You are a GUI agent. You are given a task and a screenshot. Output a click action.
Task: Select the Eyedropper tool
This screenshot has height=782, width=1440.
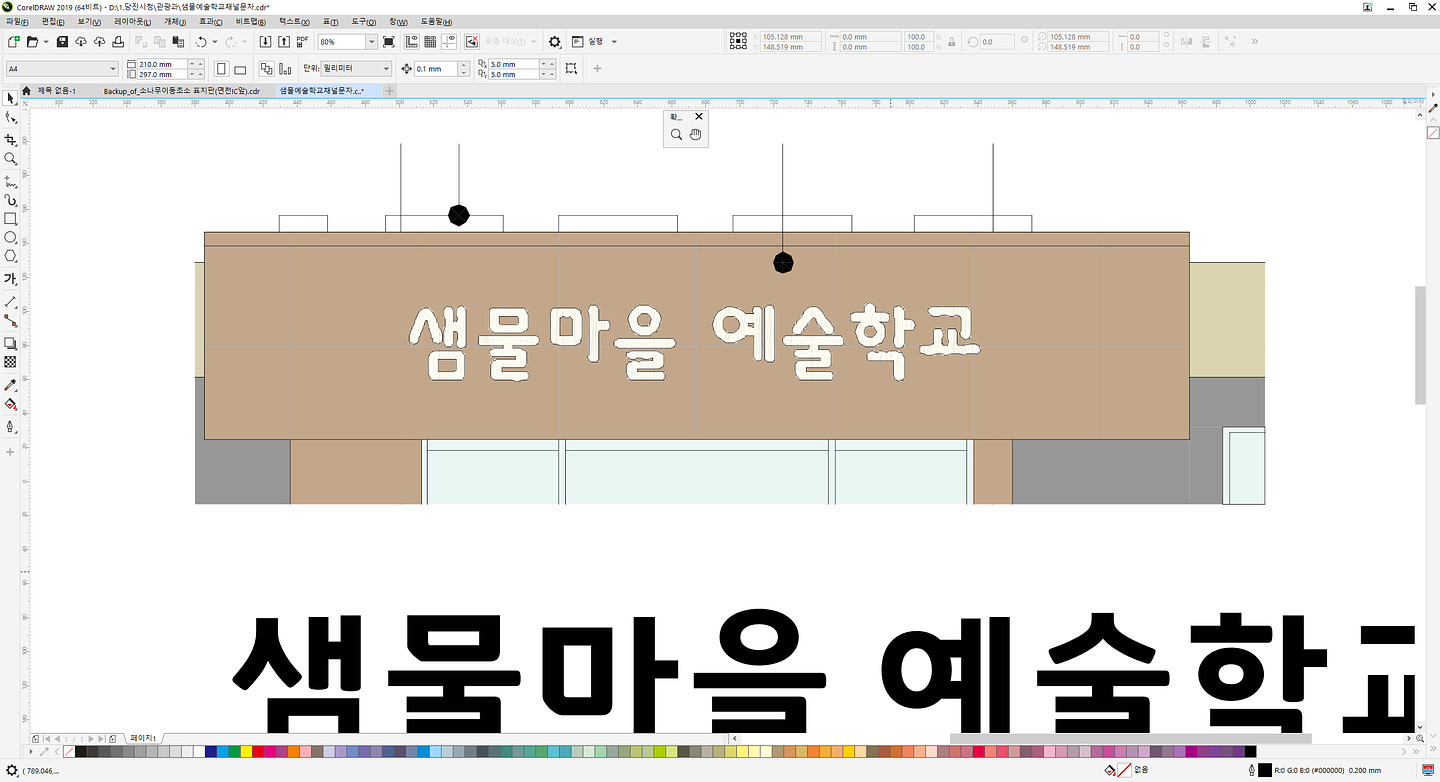click(x=10, y=385)
